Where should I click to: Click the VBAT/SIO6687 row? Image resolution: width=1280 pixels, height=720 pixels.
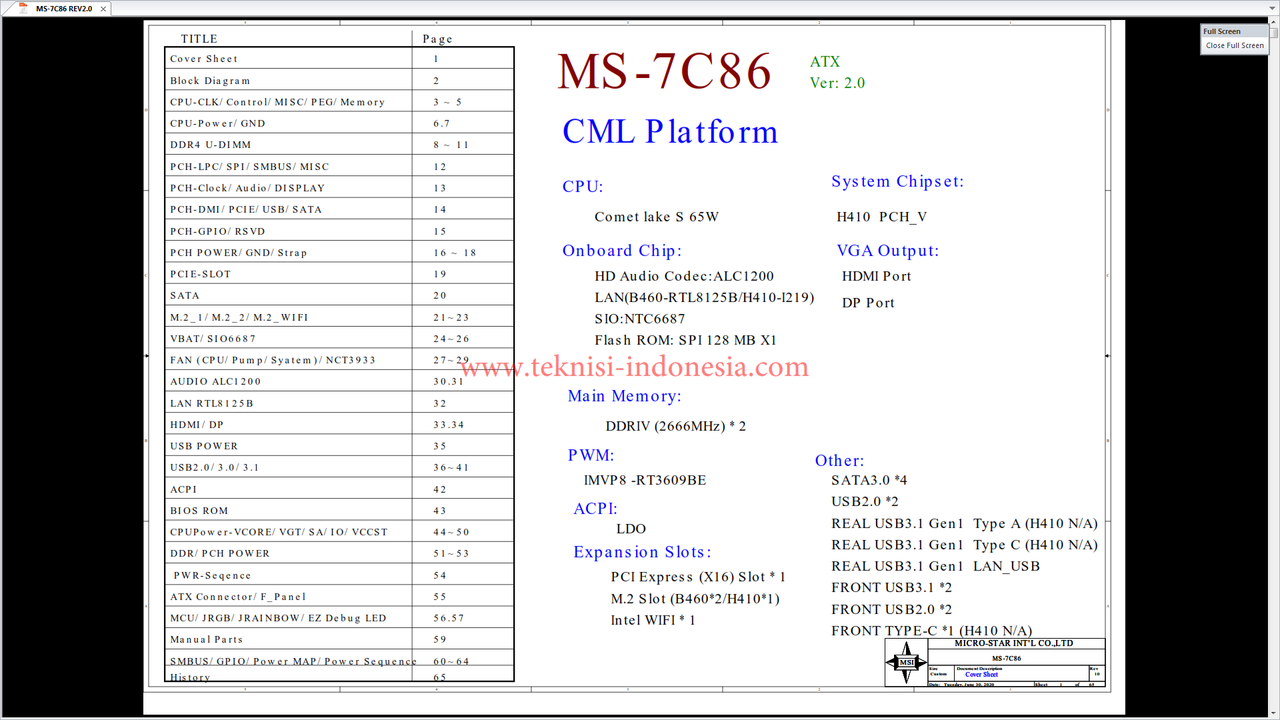click(x=339, y=338)
